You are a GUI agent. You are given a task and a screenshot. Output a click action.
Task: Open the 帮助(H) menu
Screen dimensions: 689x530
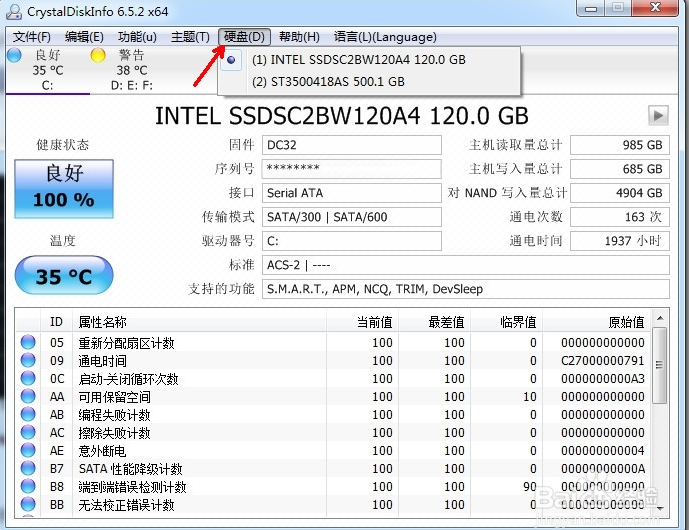pyautogui.click(x=299, y=37)
